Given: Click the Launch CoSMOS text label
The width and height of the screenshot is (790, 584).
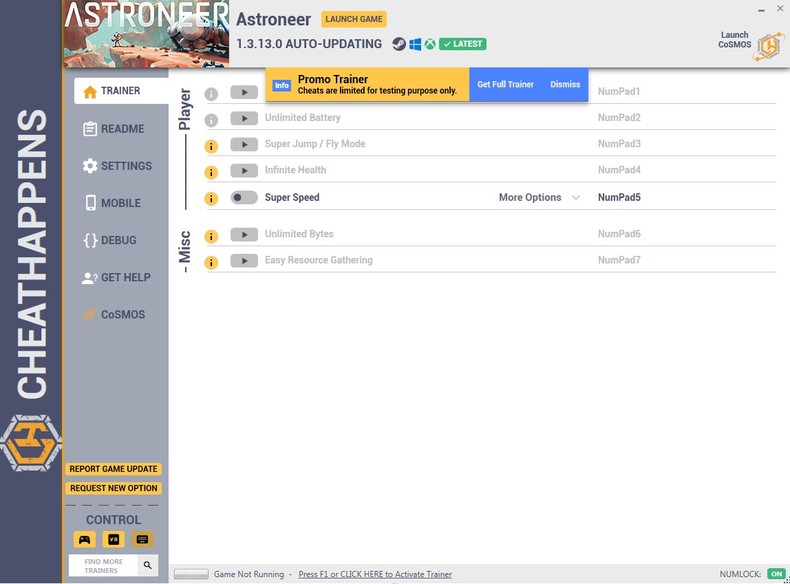Looking at the screenshot, I should pyautogui.click(x=735, y=40).
